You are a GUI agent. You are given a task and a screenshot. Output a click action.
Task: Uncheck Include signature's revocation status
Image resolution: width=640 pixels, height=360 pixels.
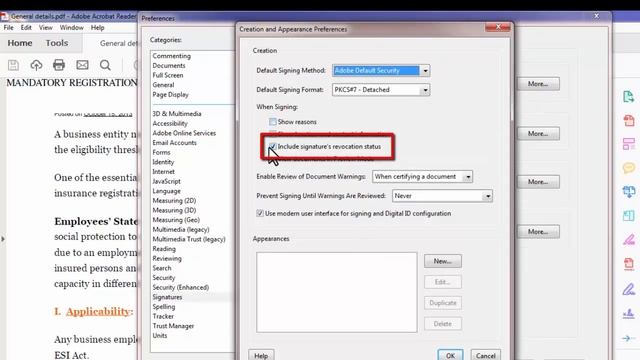[x=273, y=146]
